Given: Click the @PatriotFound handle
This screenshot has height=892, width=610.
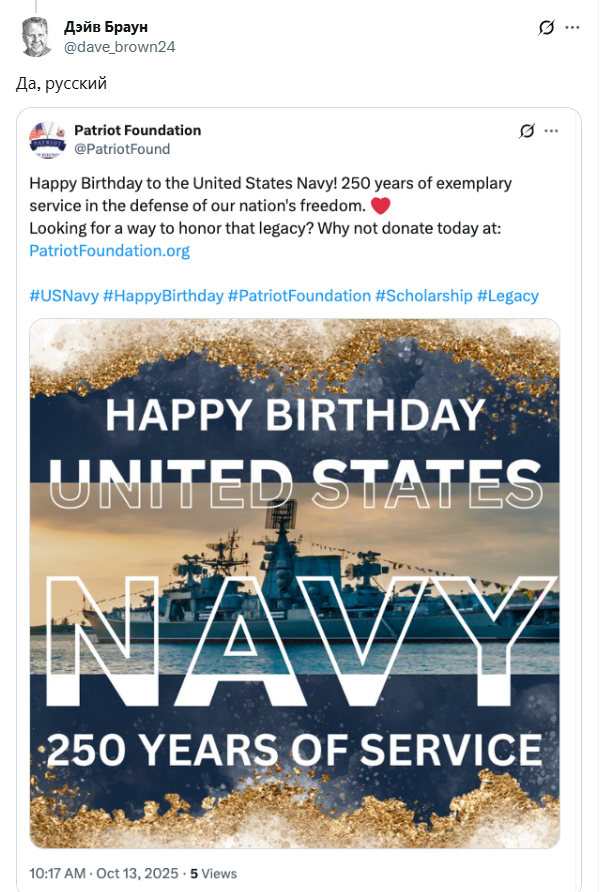Looking at the screenshot, I should point(122,149).
